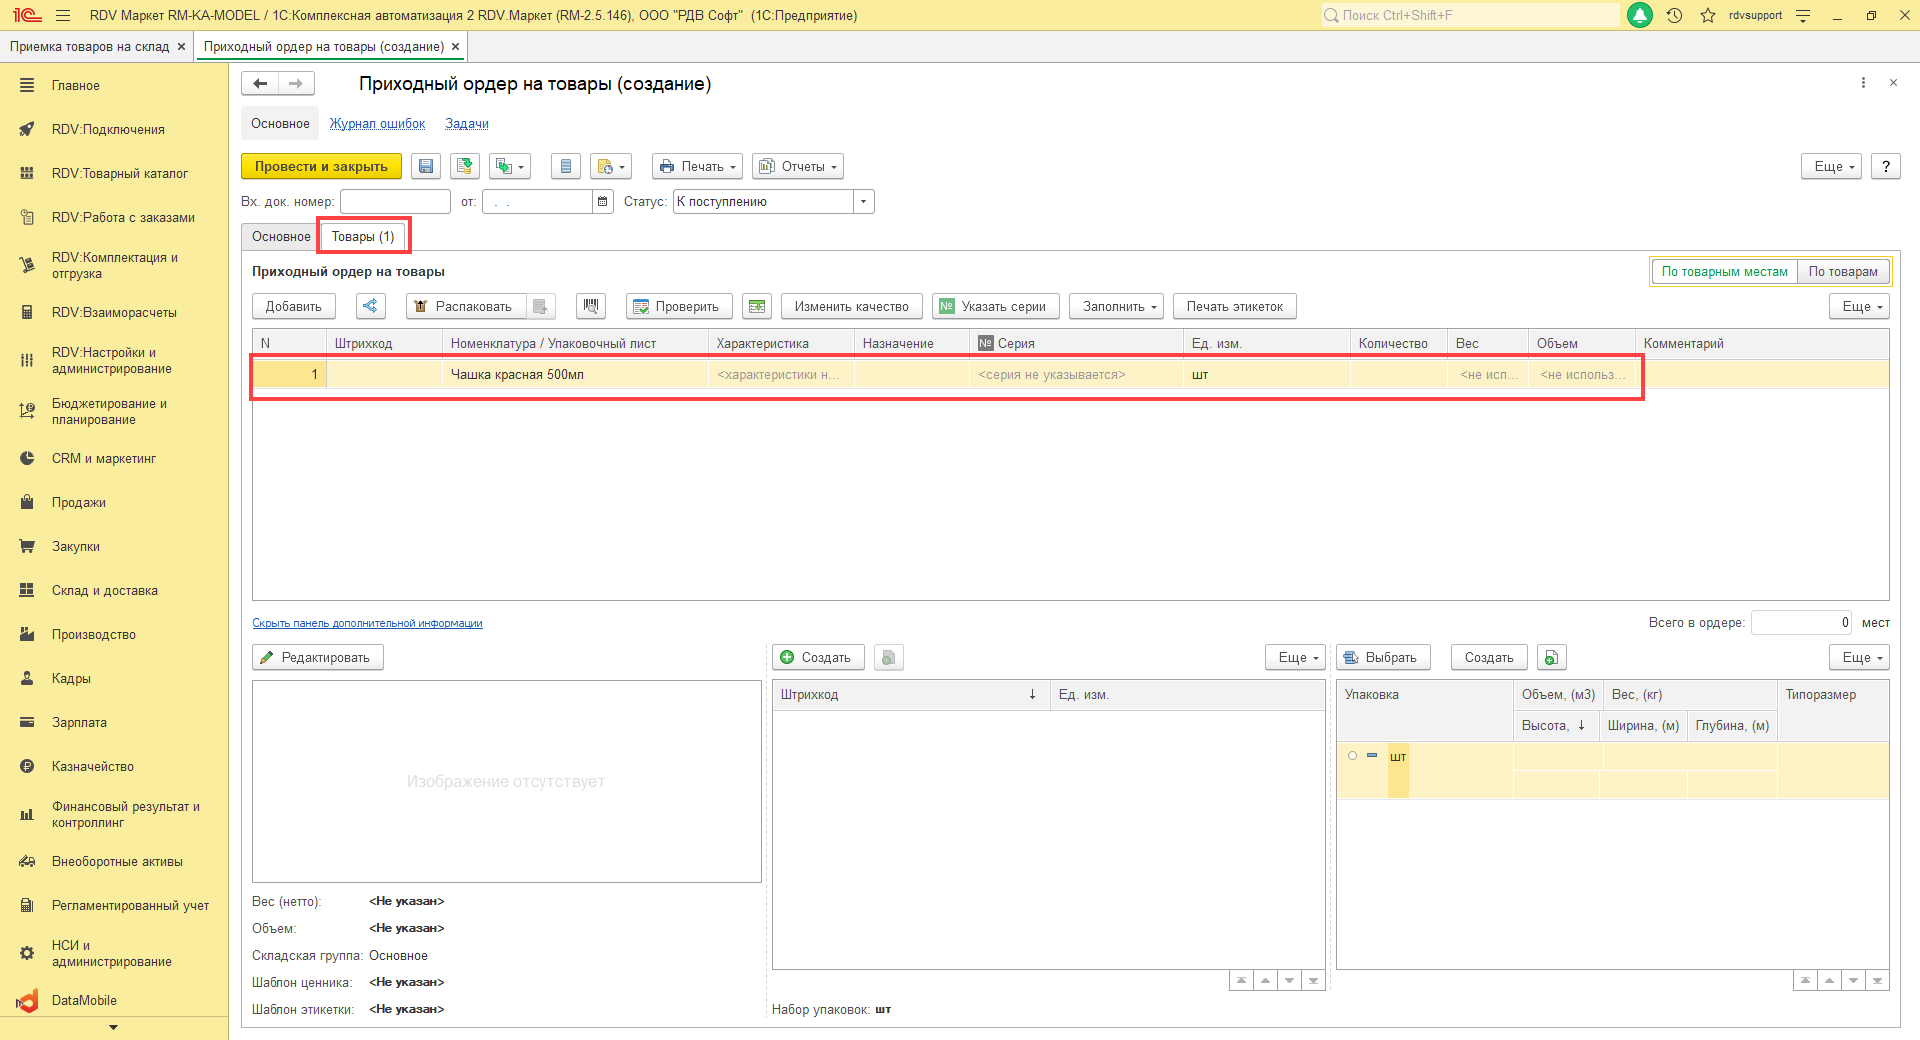Switch view to По товарным местам

click(1724, 271)
